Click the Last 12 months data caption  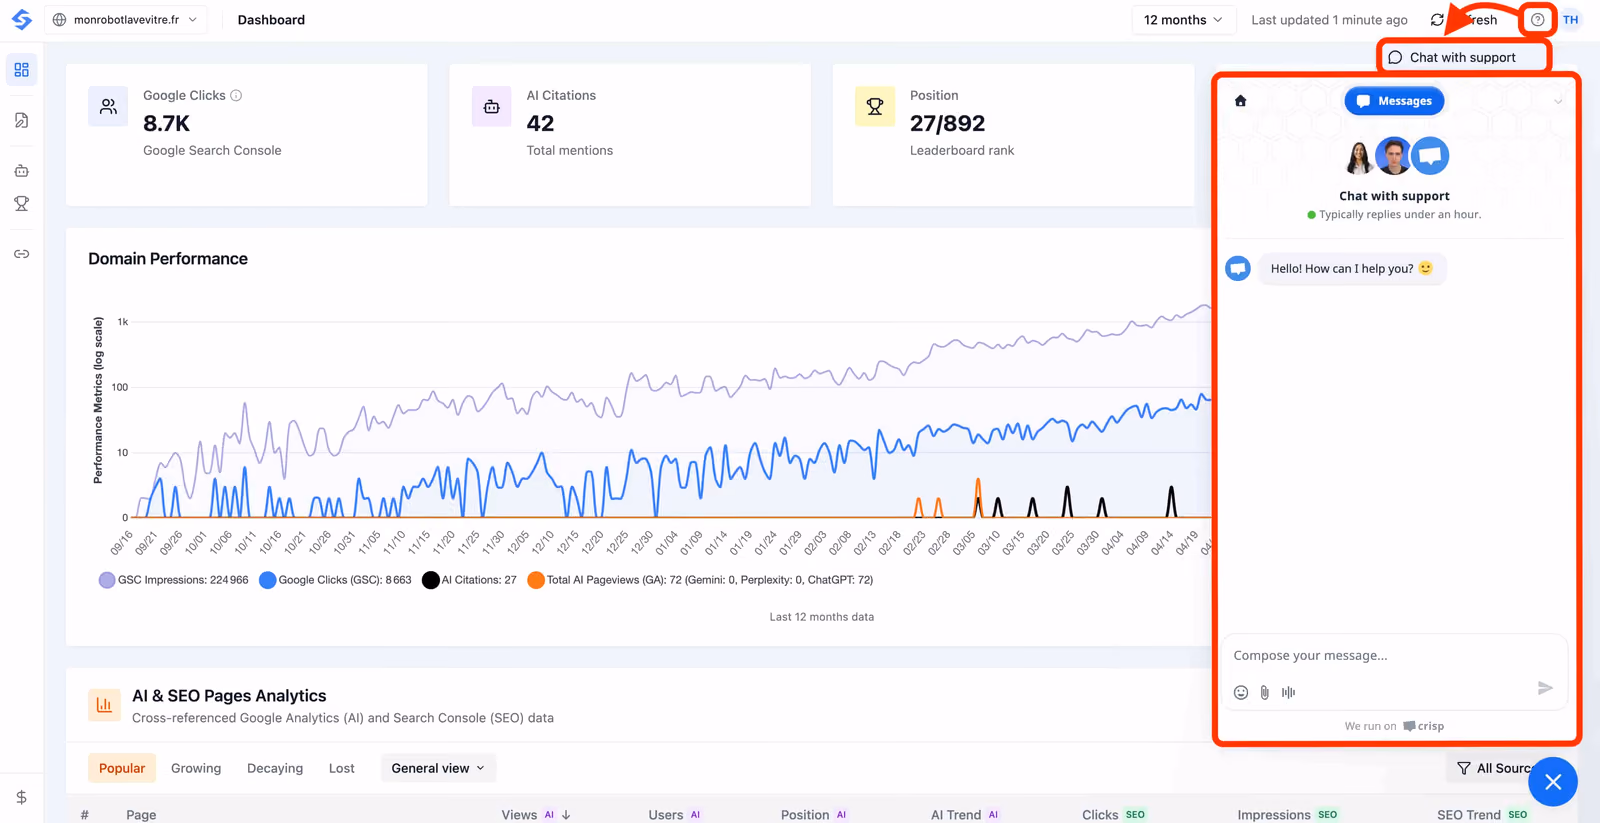pyautogui.click(x=821, y=617)
